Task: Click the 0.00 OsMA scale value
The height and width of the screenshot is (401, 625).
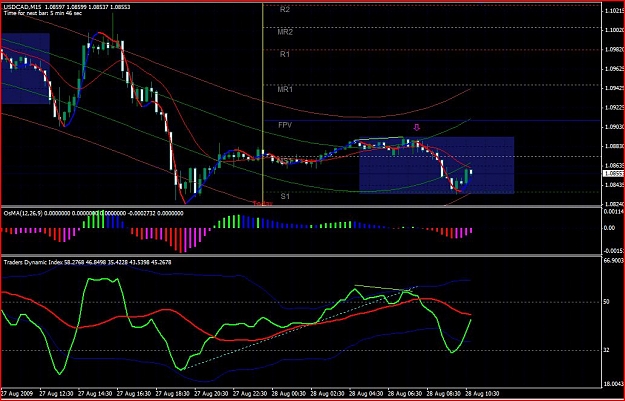Action: [609, 228]
